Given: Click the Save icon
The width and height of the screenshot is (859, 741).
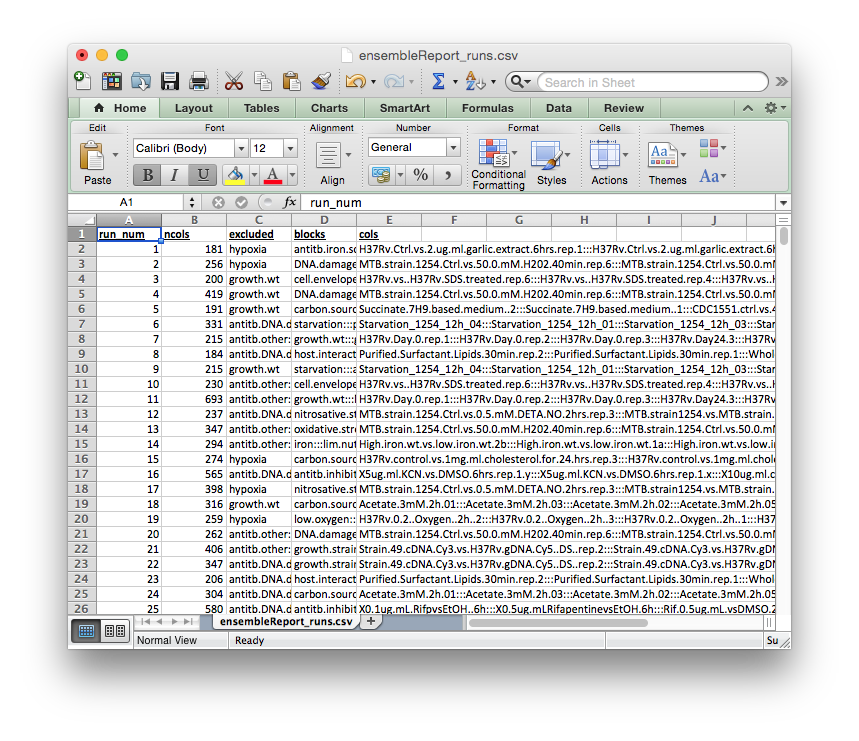Looking at the screenshot, I should click(170, 81).
